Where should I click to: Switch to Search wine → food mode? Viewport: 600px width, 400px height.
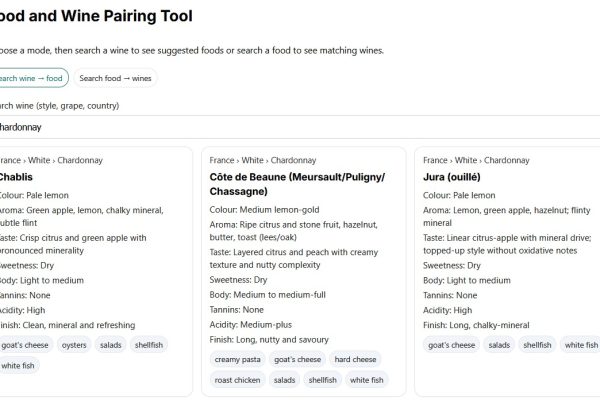33,78
